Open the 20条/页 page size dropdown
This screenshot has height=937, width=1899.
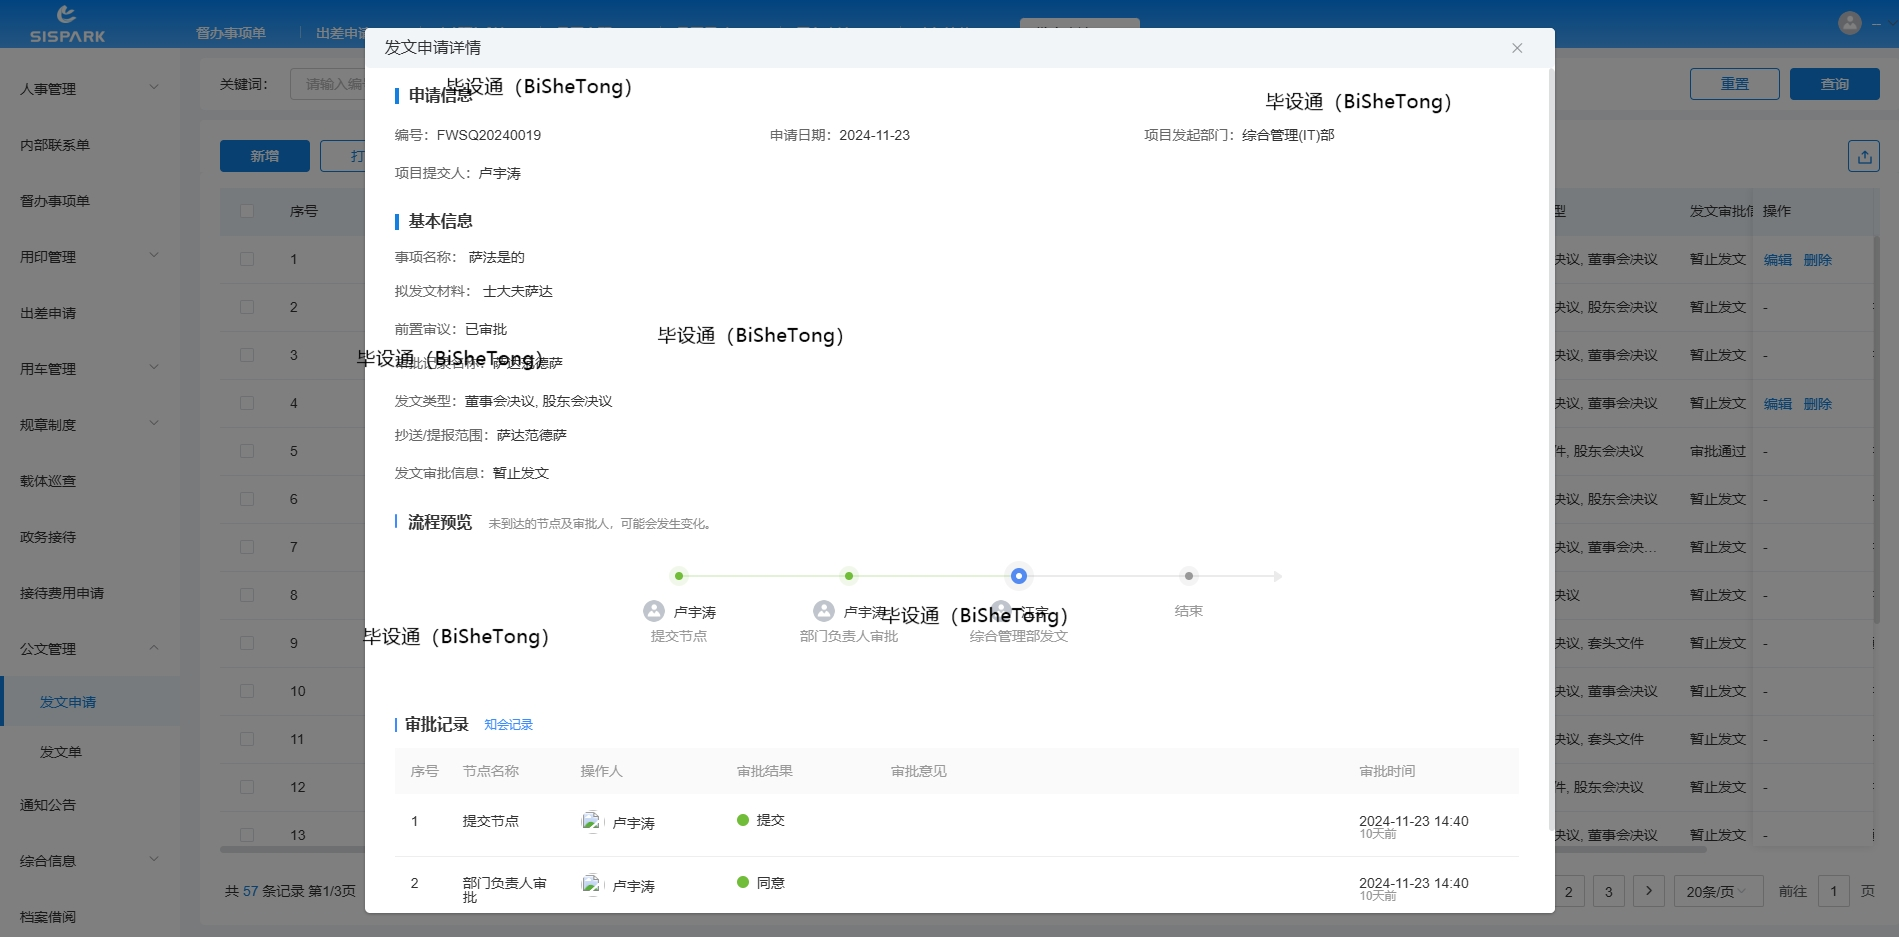(x=1717, y=891)
